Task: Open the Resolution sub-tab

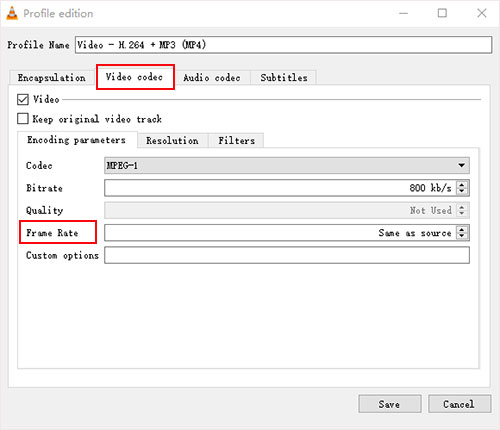Action: click(172, 140)
